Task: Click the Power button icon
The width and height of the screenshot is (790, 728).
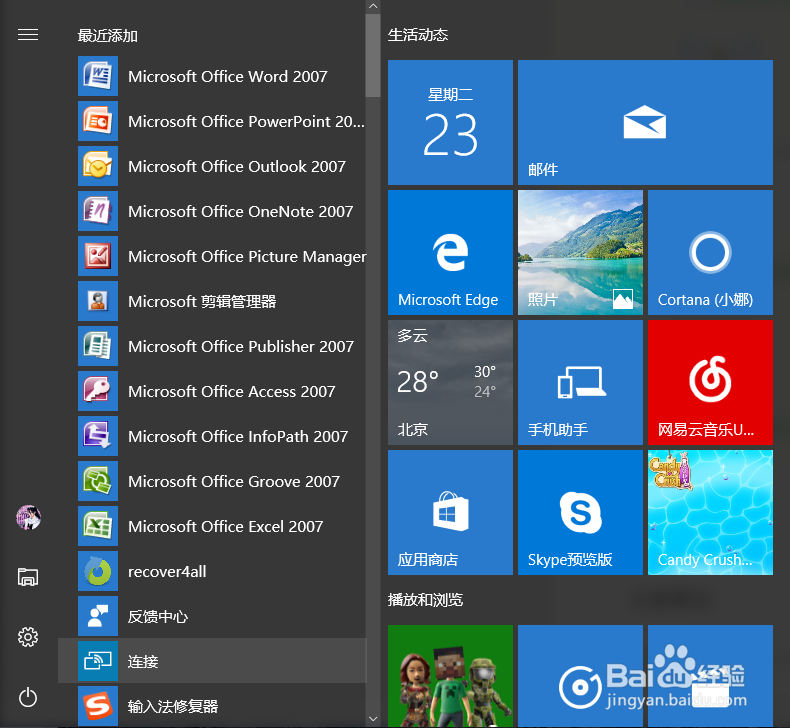Action: [28, 698]
